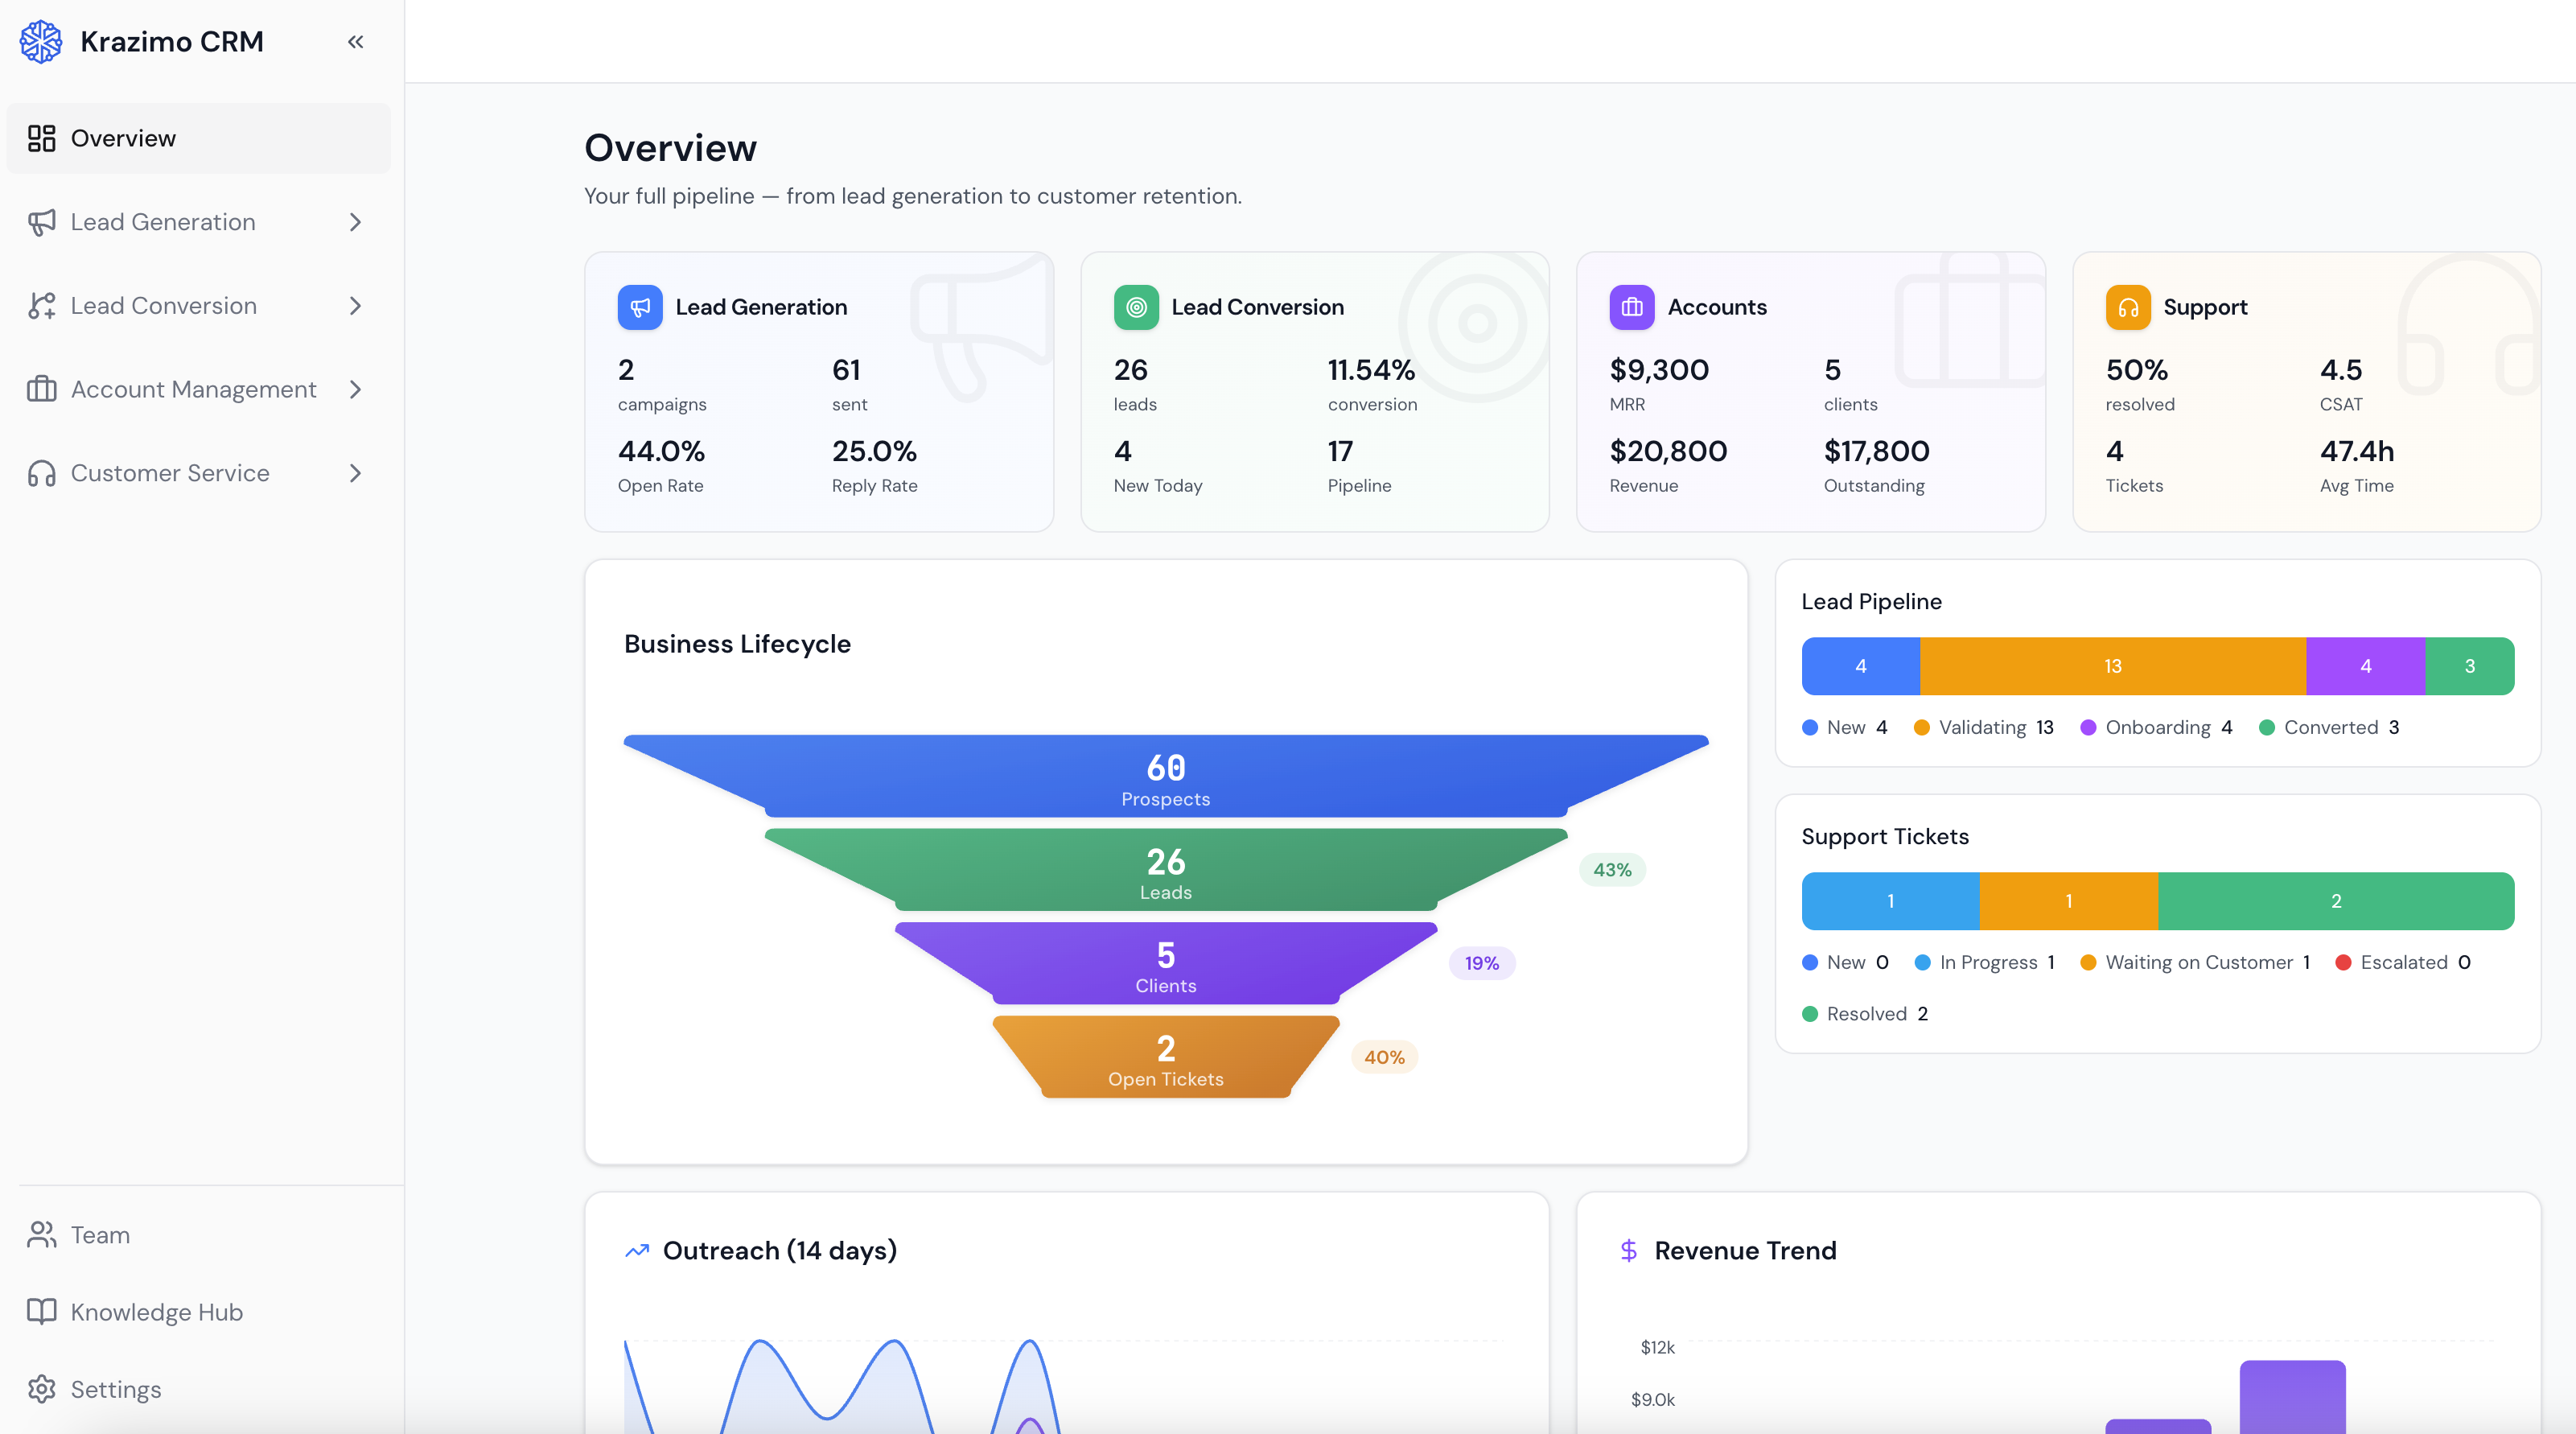Expand the Lead Conversion sidebar chevron
Image resolution: width=2576 pixels, height=1434 pixels.
click(x=355, y=306)
